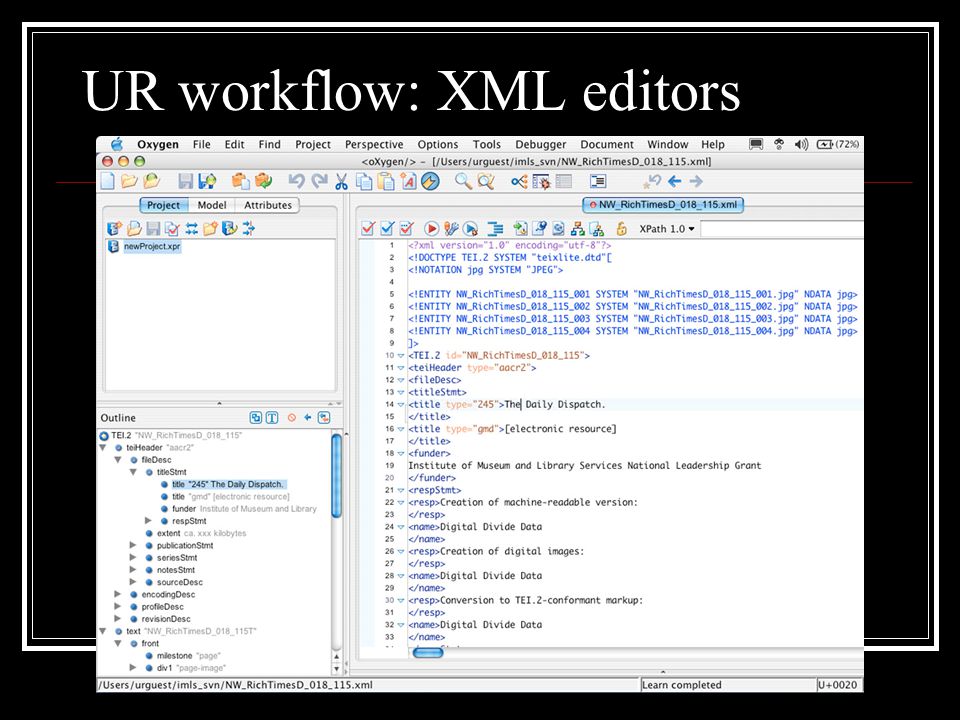The image size is (960, 720).
Task: Select the title "245" The Daily Dispatch outline item
Action: pyautogui.click(x=227, y=484)
